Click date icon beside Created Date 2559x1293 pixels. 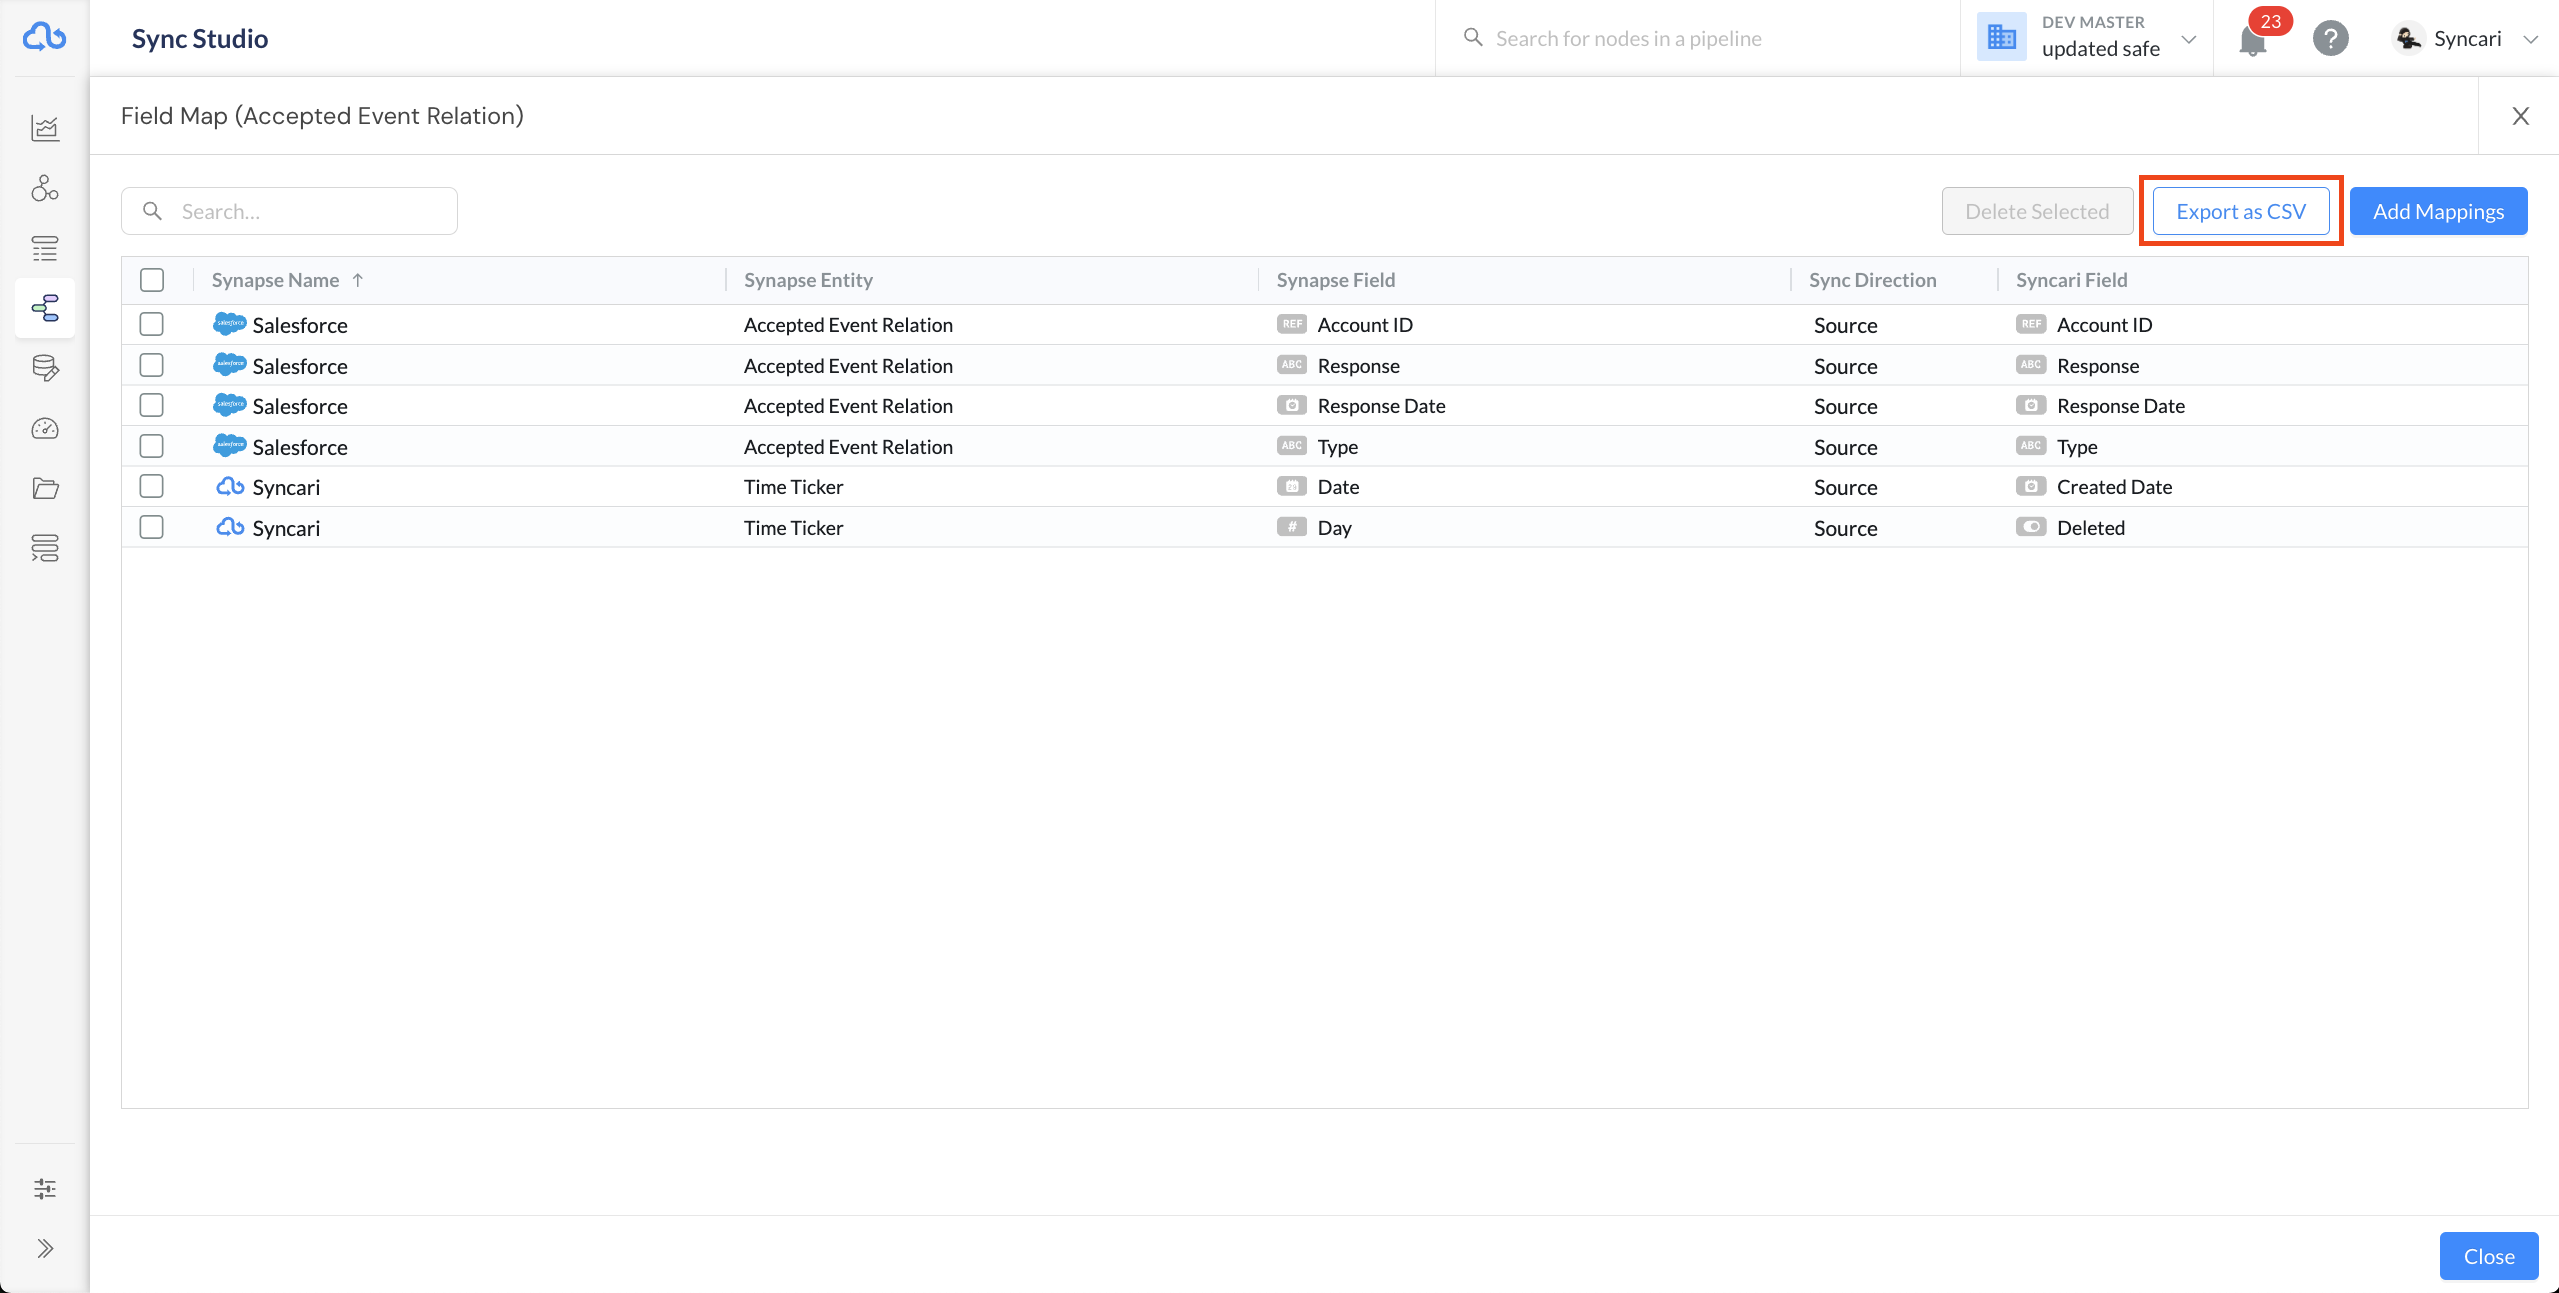tap(2031, 486)
